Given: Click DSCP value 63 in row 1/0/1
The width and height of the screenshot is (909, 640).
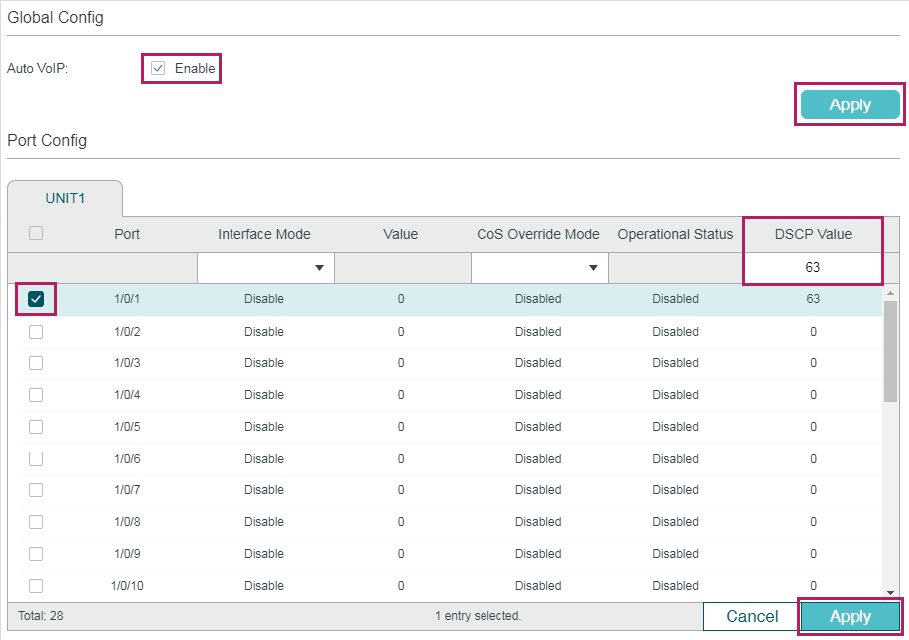Looking at the screenshot, I should click(813, 299).
